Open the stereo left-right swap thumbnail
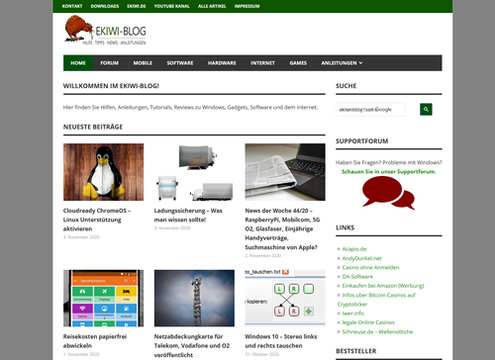 pyautogui.click(x=285, y=297)
